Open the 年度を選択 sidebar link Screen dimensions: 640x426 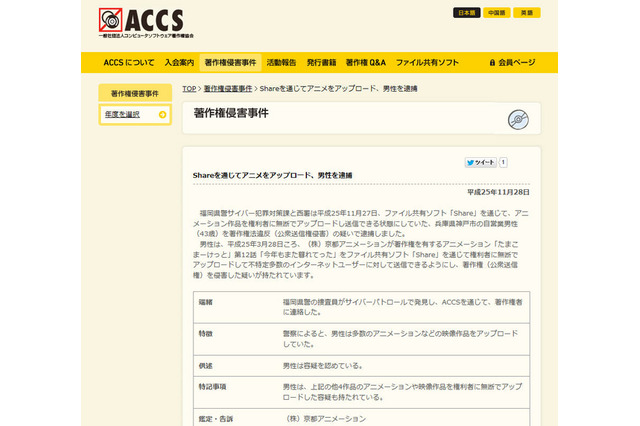[122, 114]
